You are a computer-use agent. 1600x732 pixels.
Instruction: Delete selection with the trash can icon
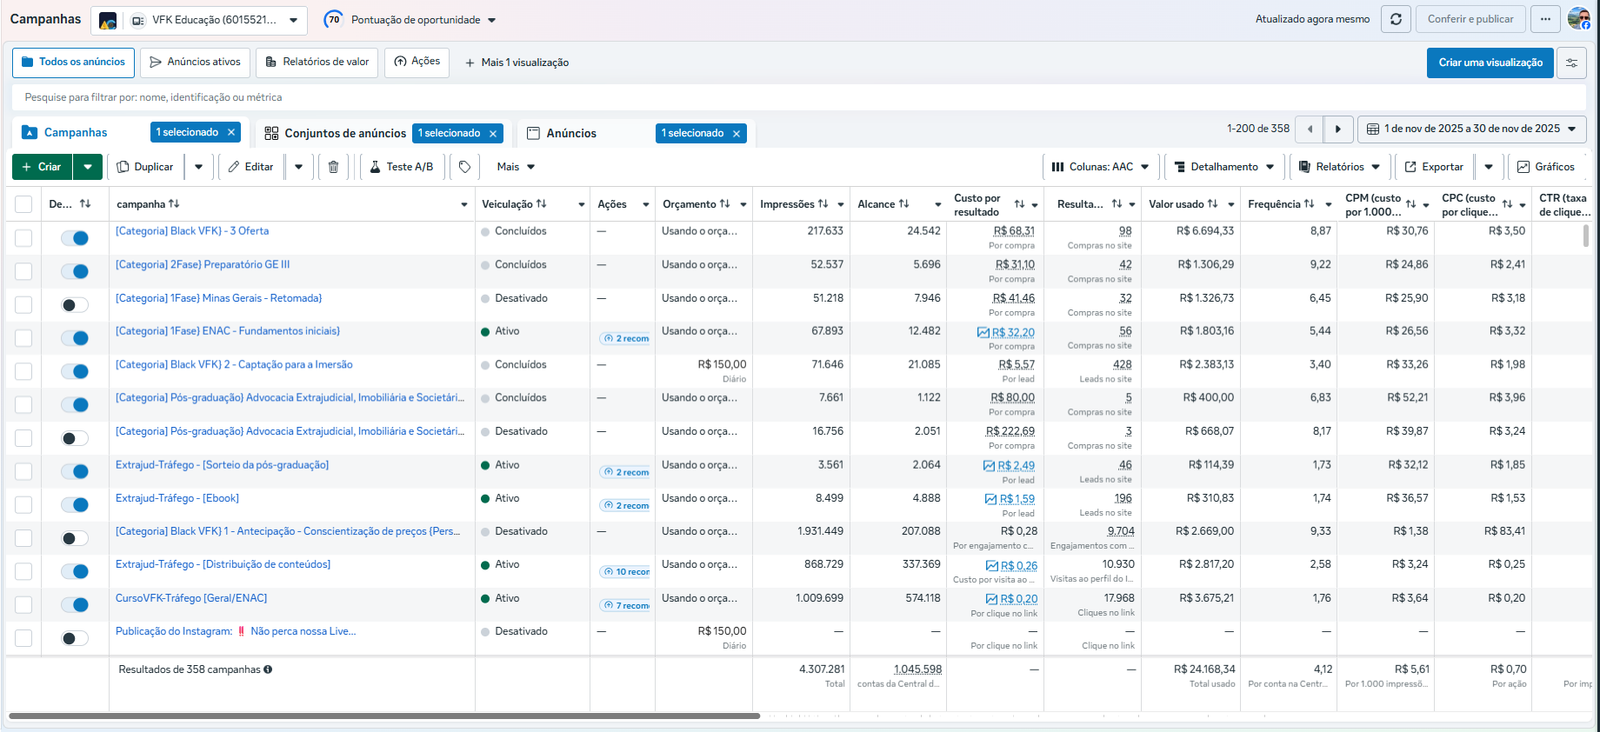pos(334,167)
